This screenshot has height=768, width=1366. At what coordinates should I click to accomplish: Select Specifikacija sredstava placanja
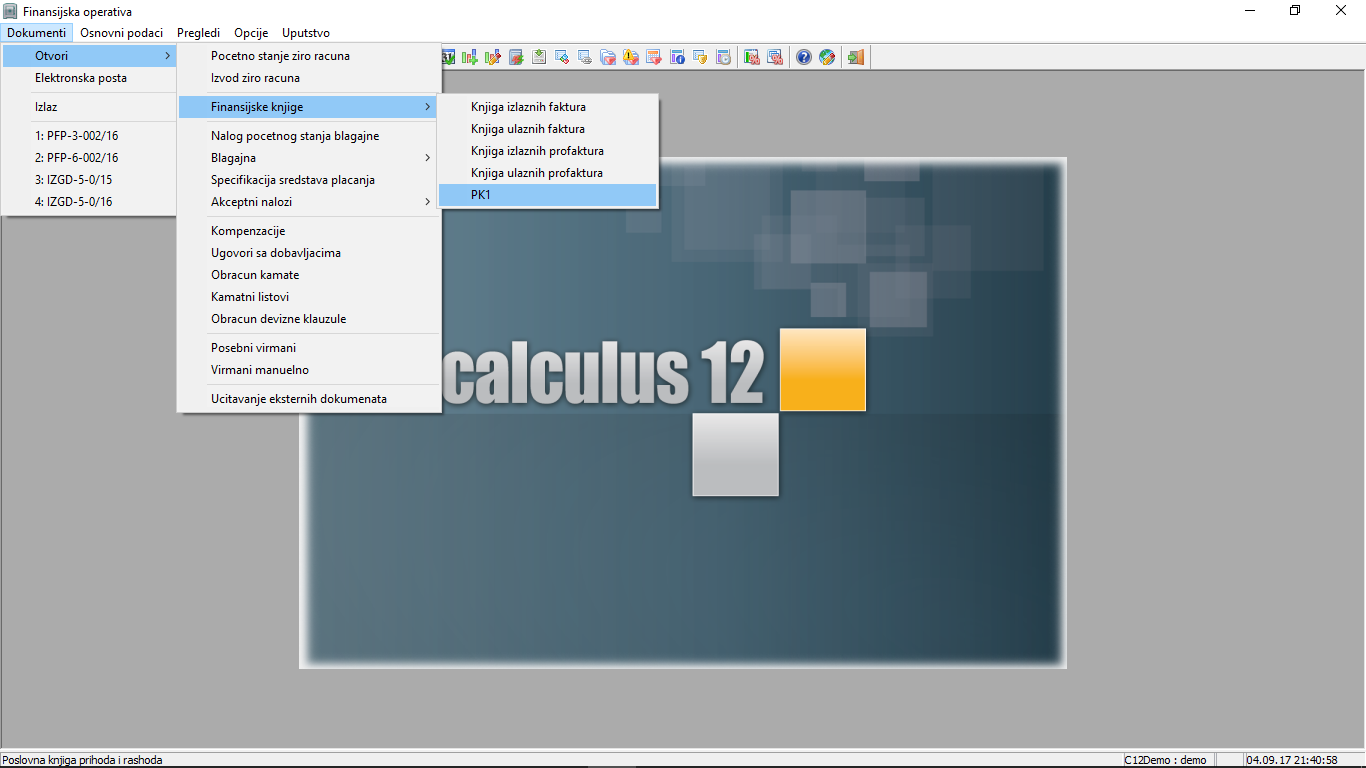(309, 180)
